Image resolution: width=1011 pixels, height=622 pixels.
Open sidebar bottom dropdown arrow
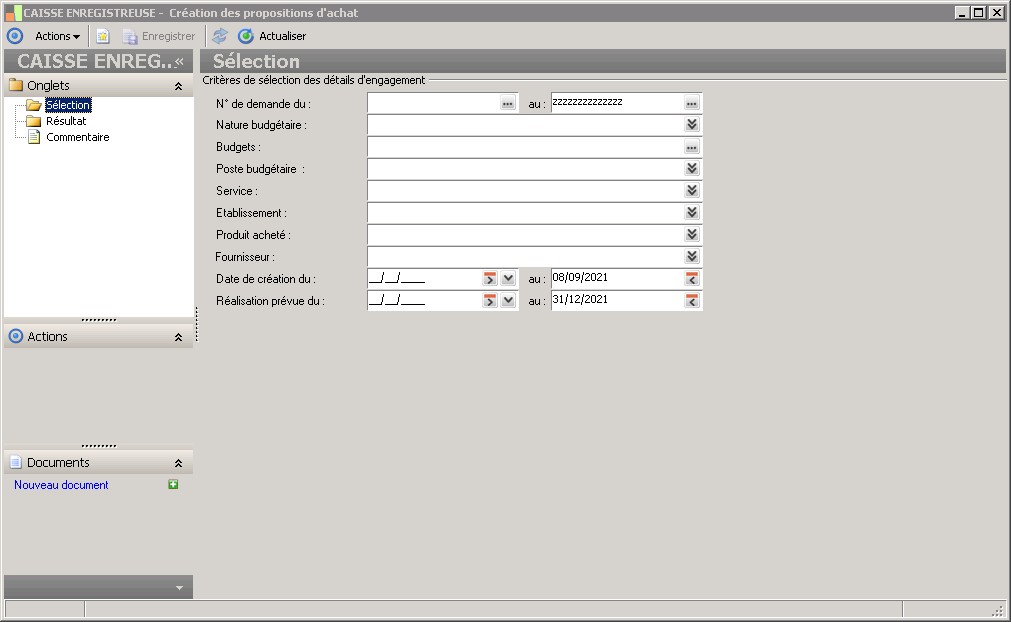(179, 587)
